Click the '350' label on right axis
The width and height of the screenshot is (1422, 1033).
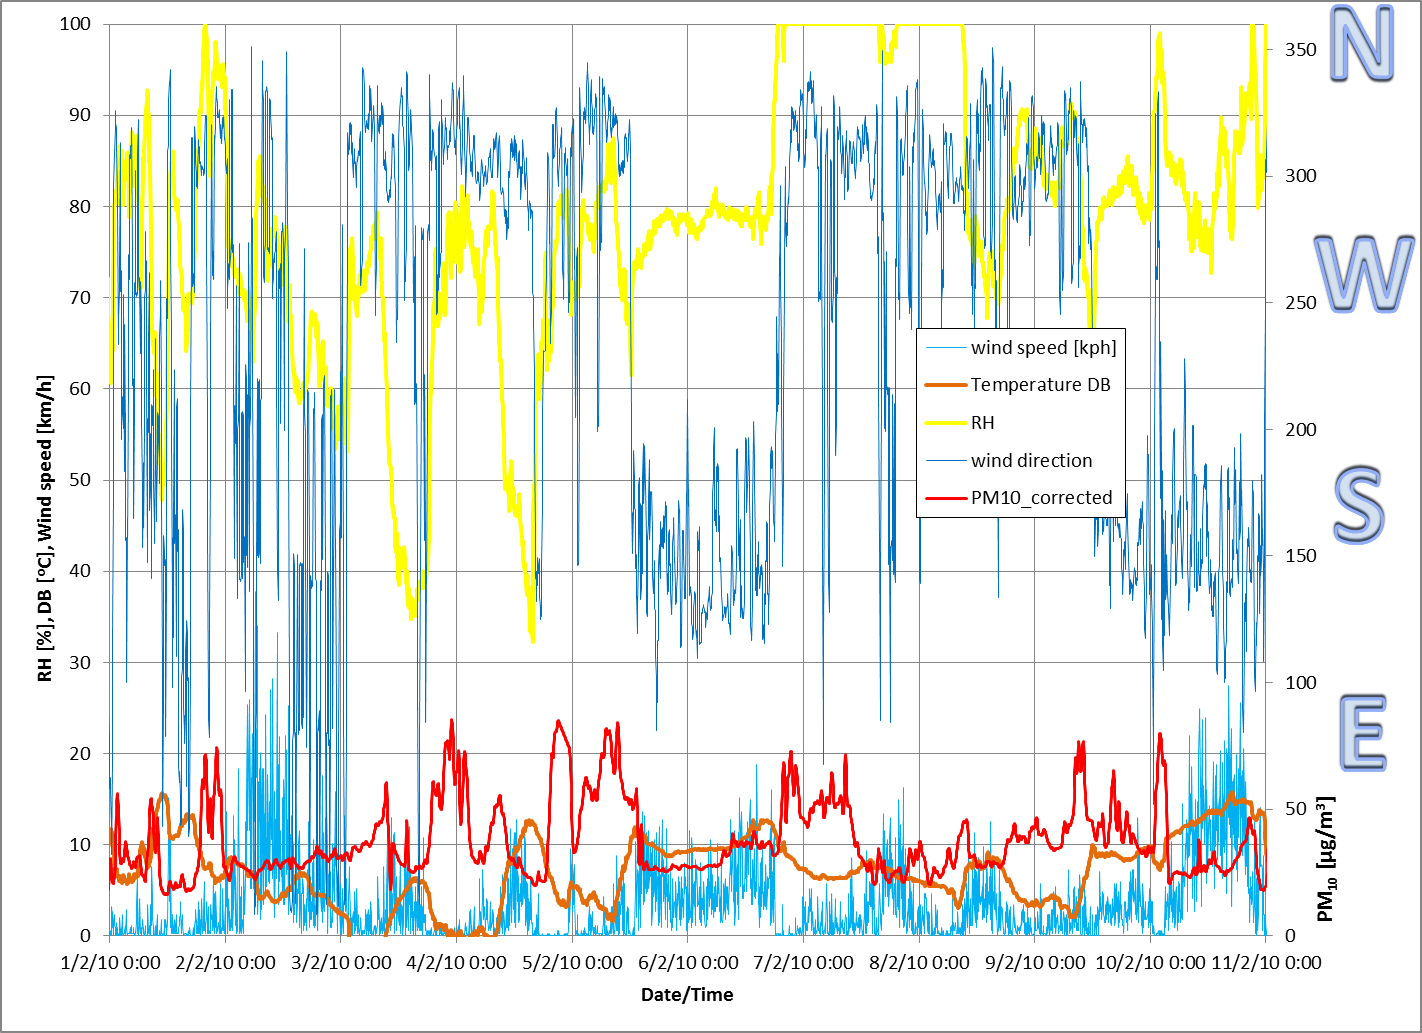(1300, 50)
